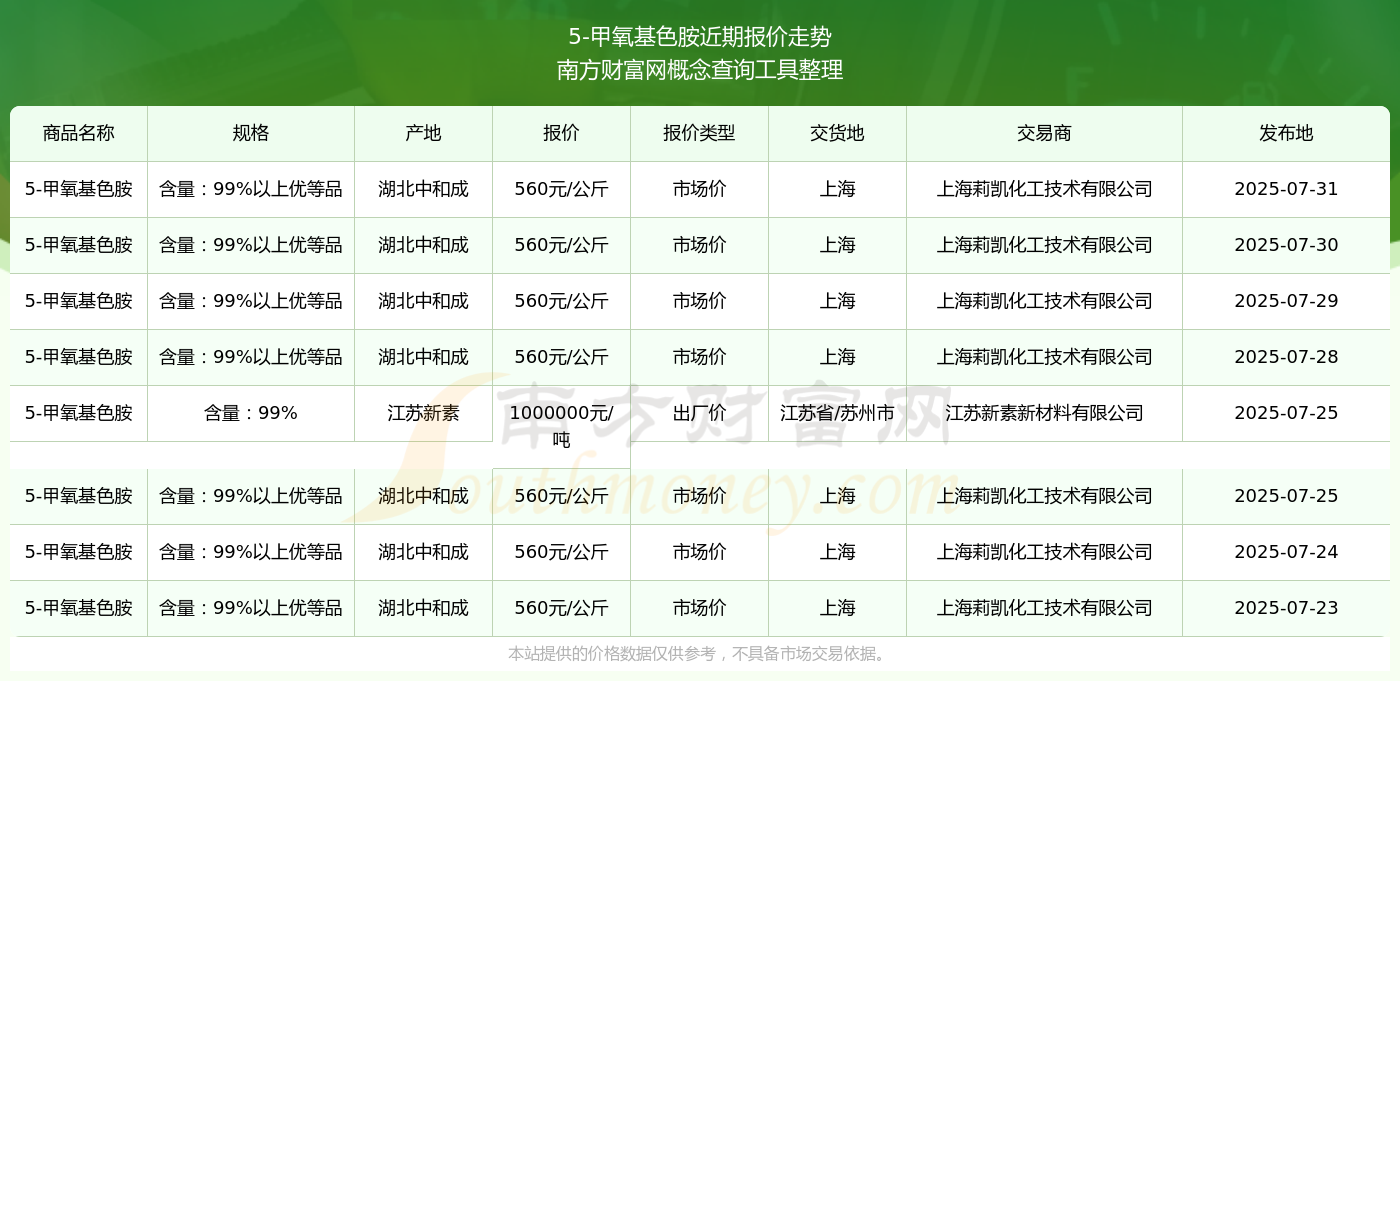This screenshot has width=1400, height=1205.
Task: Click the 出厂价 quote type cell
Action: (x=699, y=413)
